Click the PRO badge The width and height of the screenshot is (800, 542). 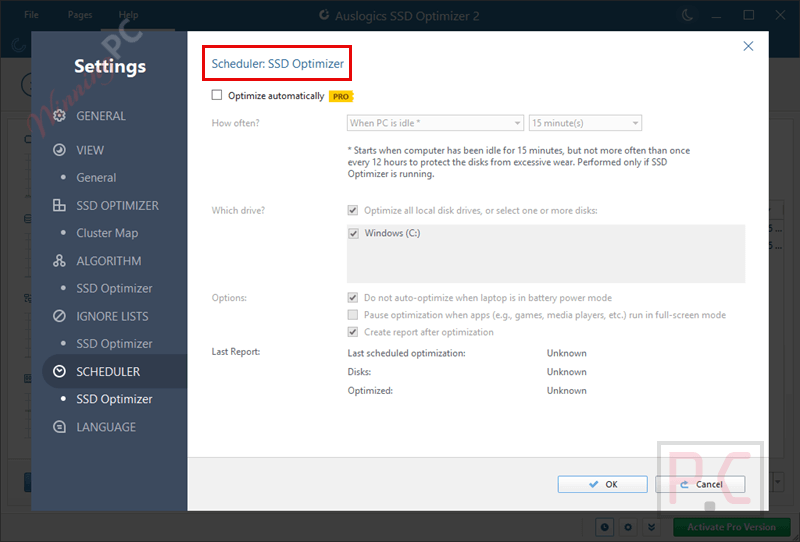tap(341, 96)
